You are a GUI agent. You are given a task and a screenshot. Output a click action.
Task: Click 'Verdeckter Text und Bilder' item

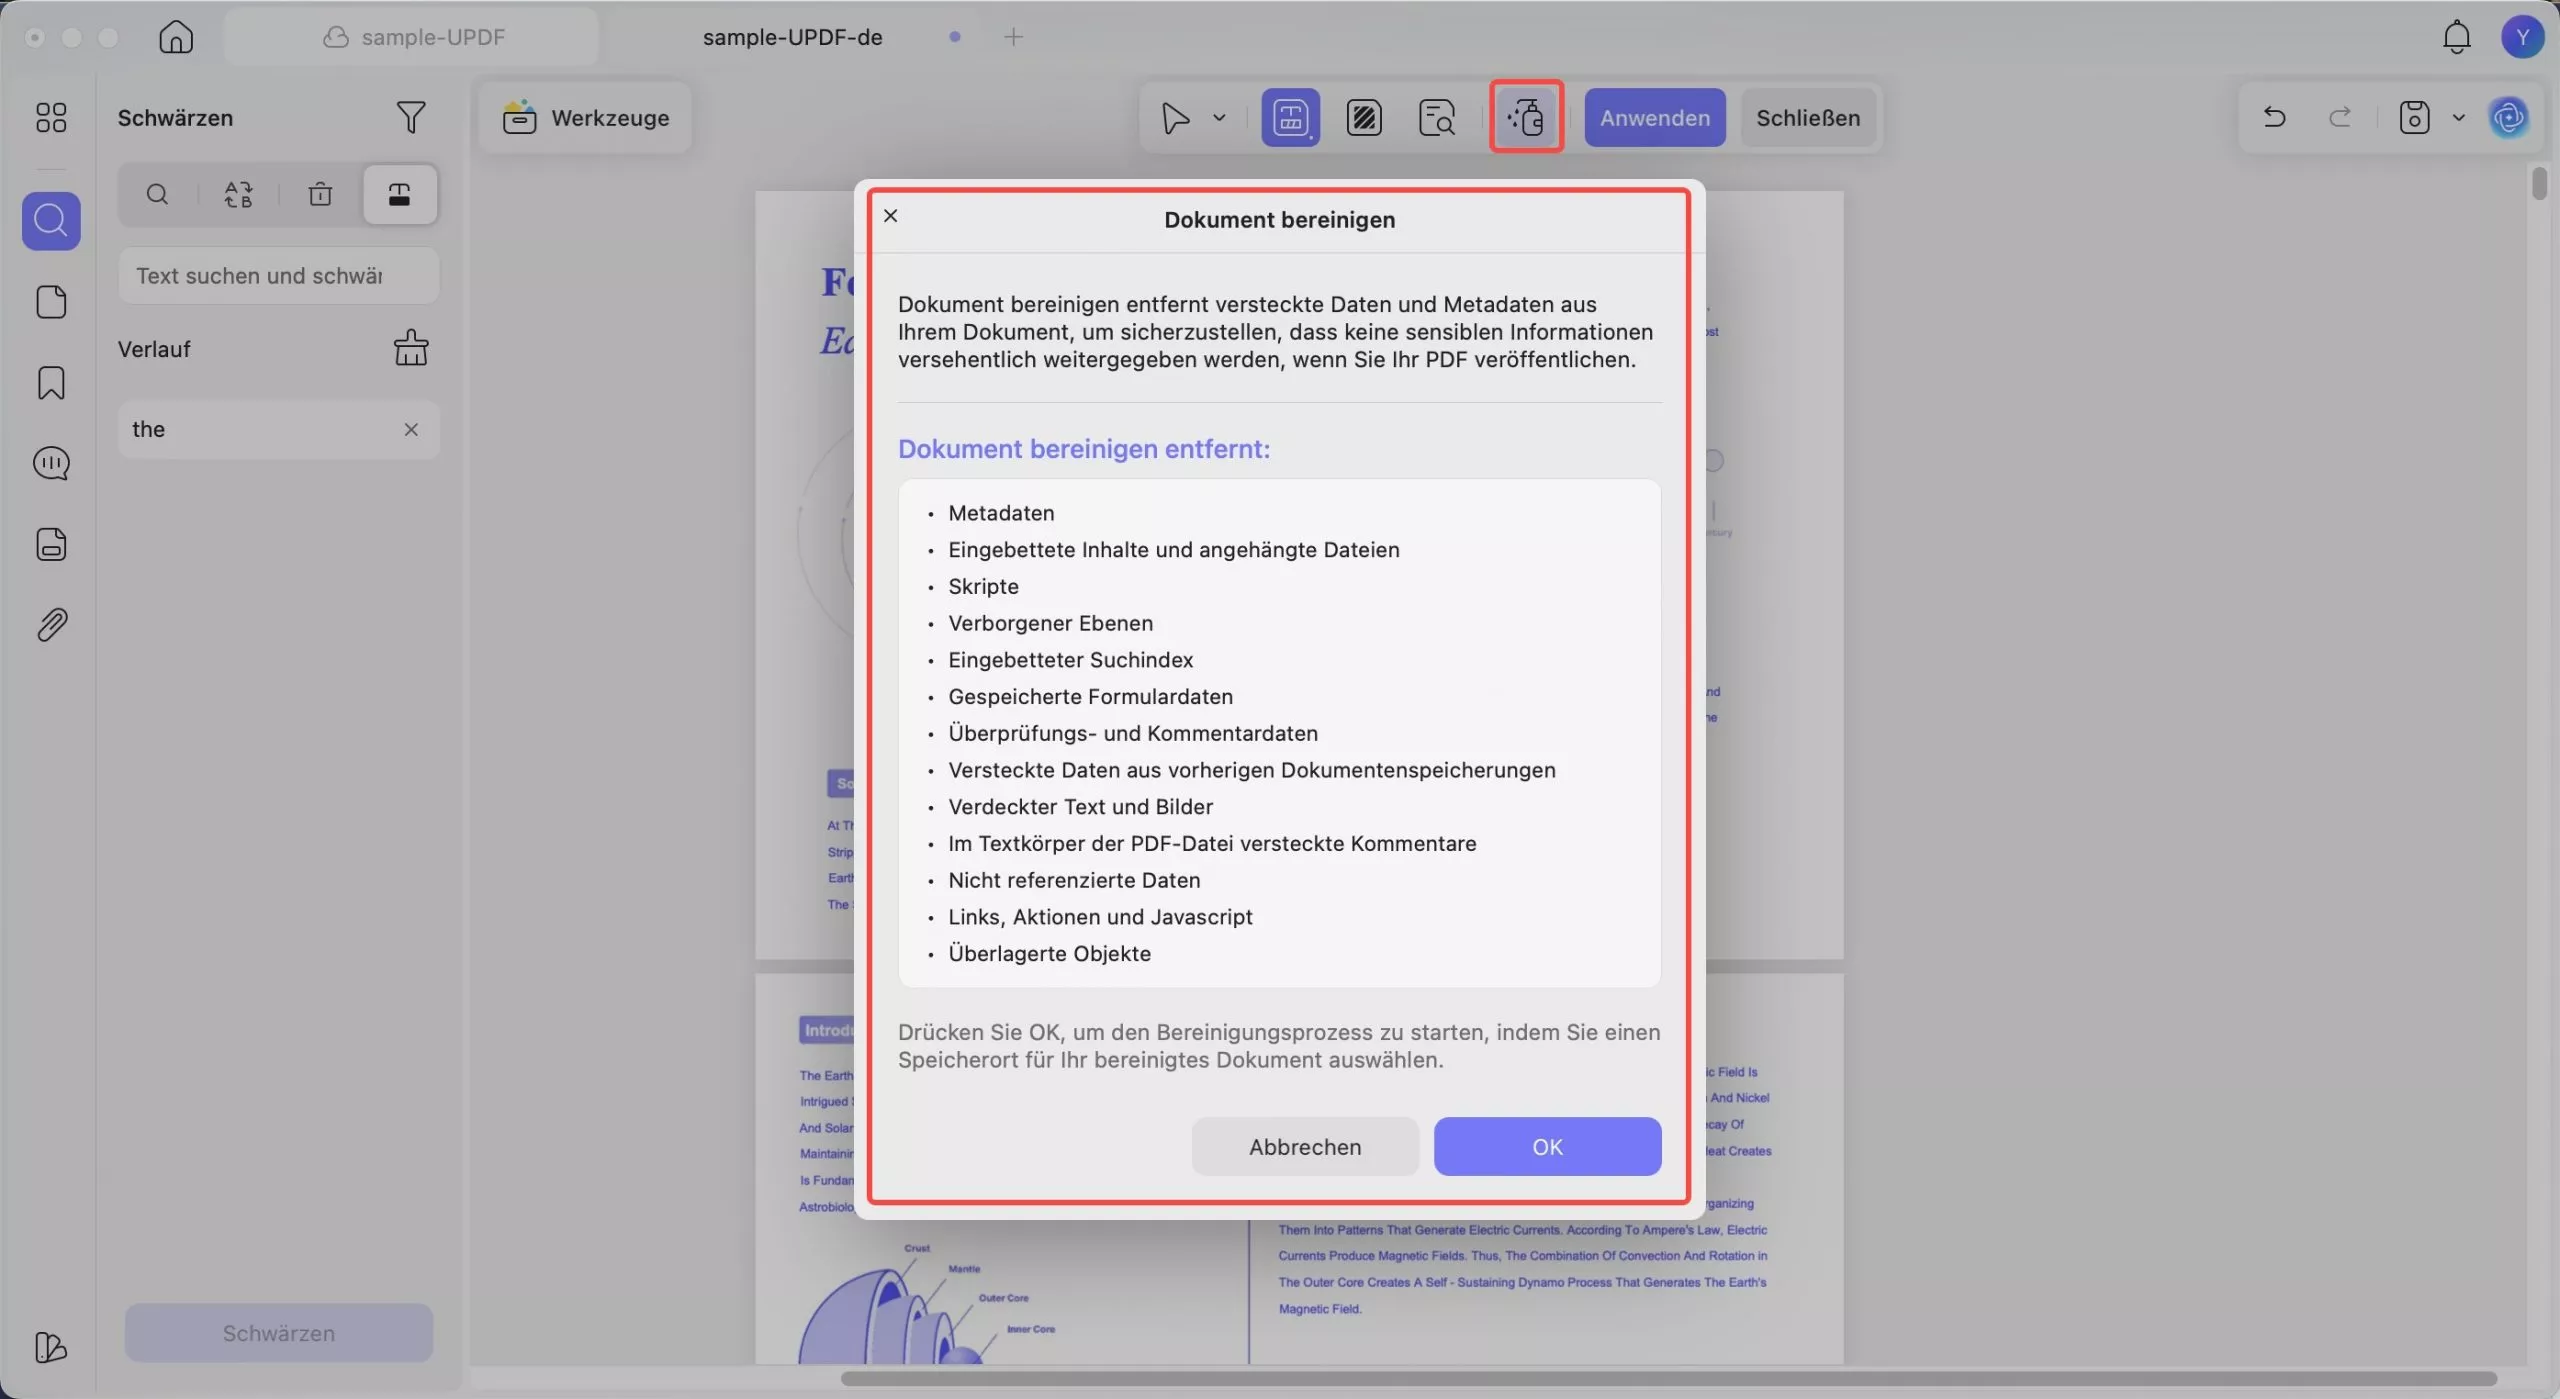click(1080, 807)
